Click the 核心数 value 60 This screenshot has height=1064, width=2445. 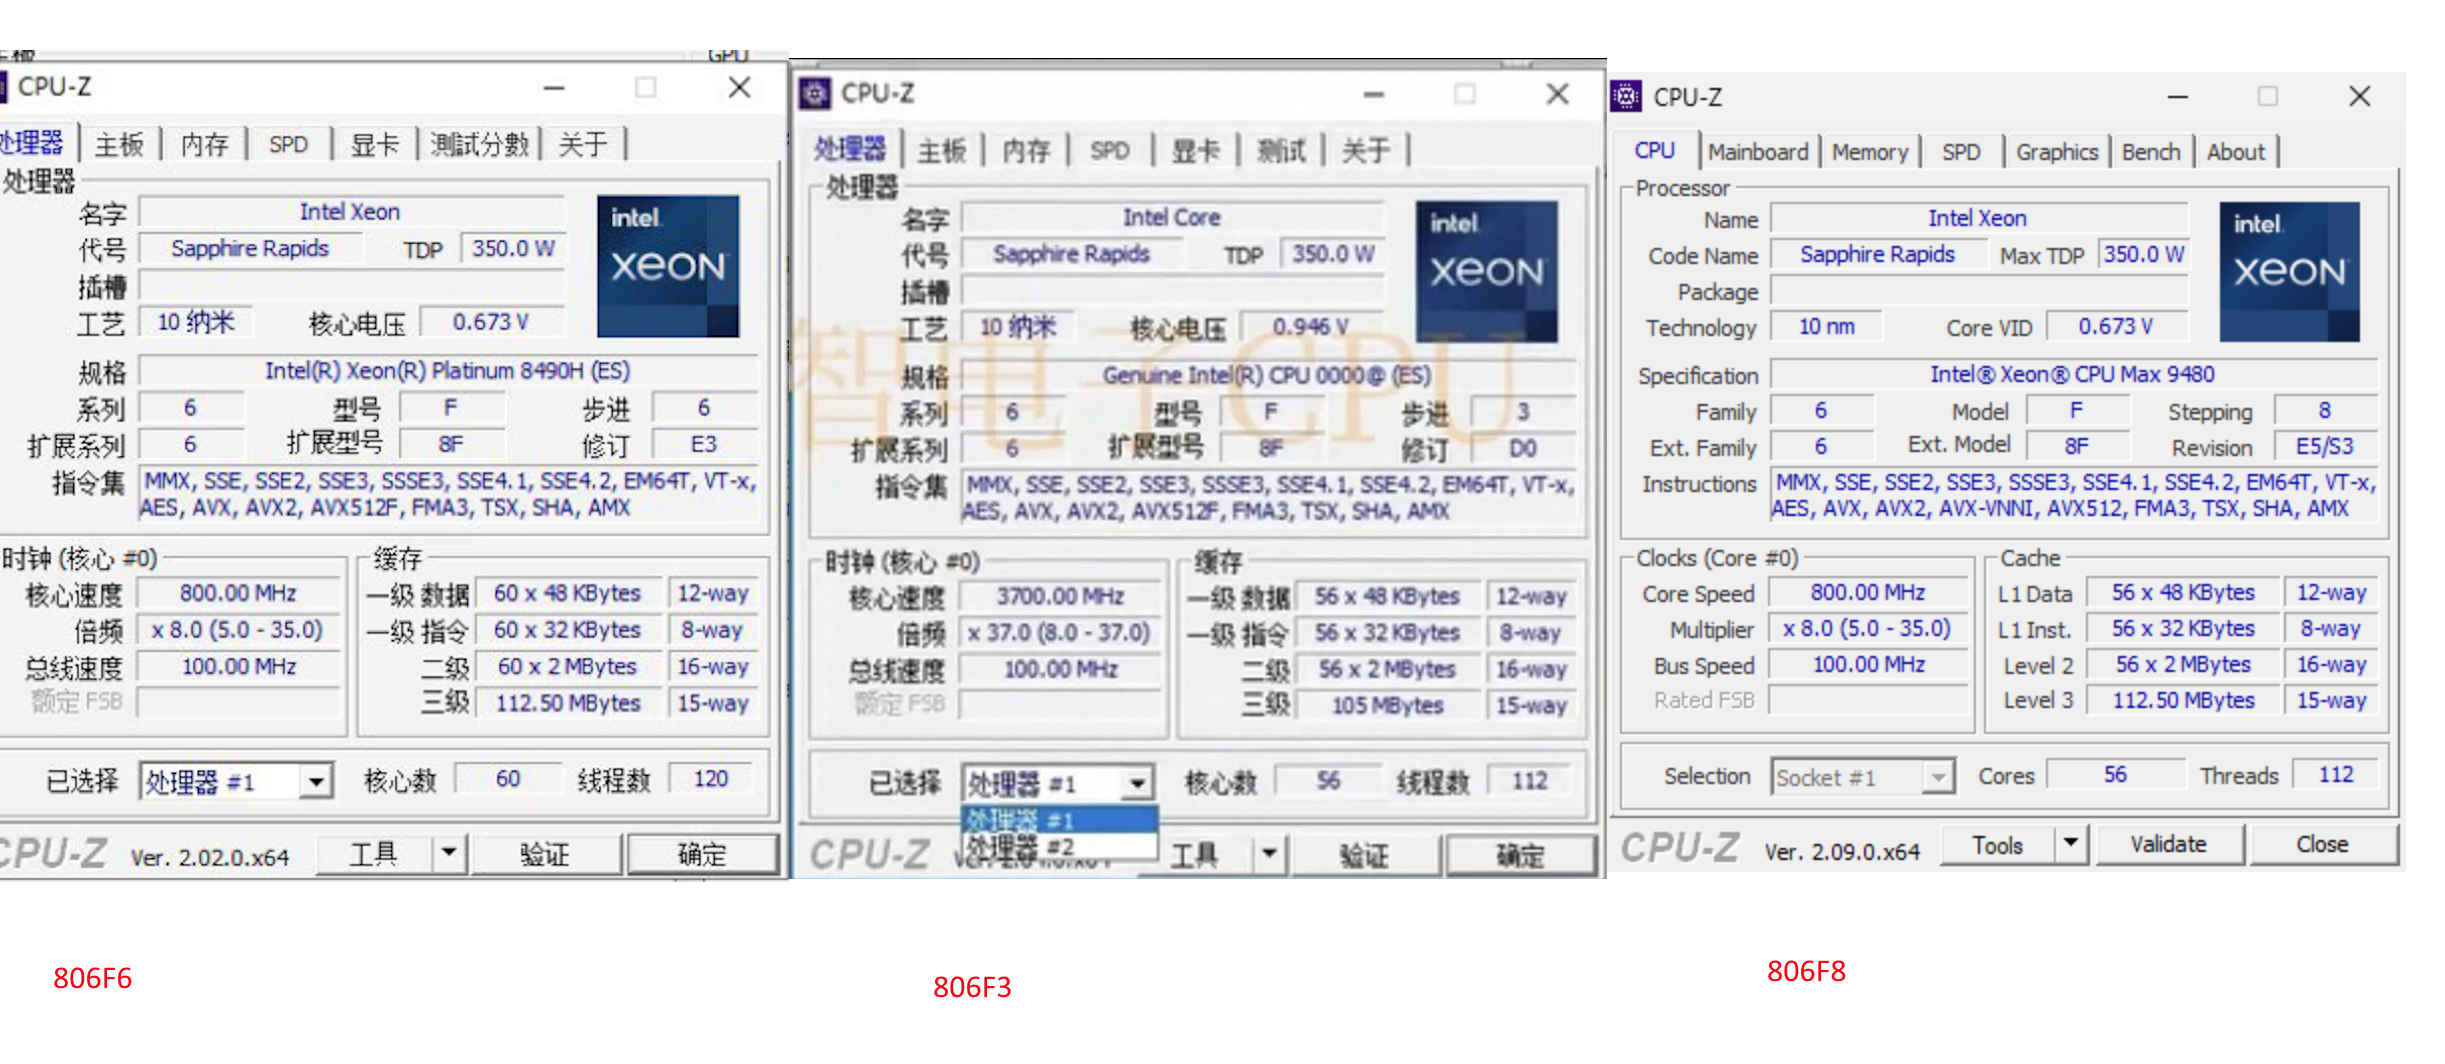click(x=508, y=779)
